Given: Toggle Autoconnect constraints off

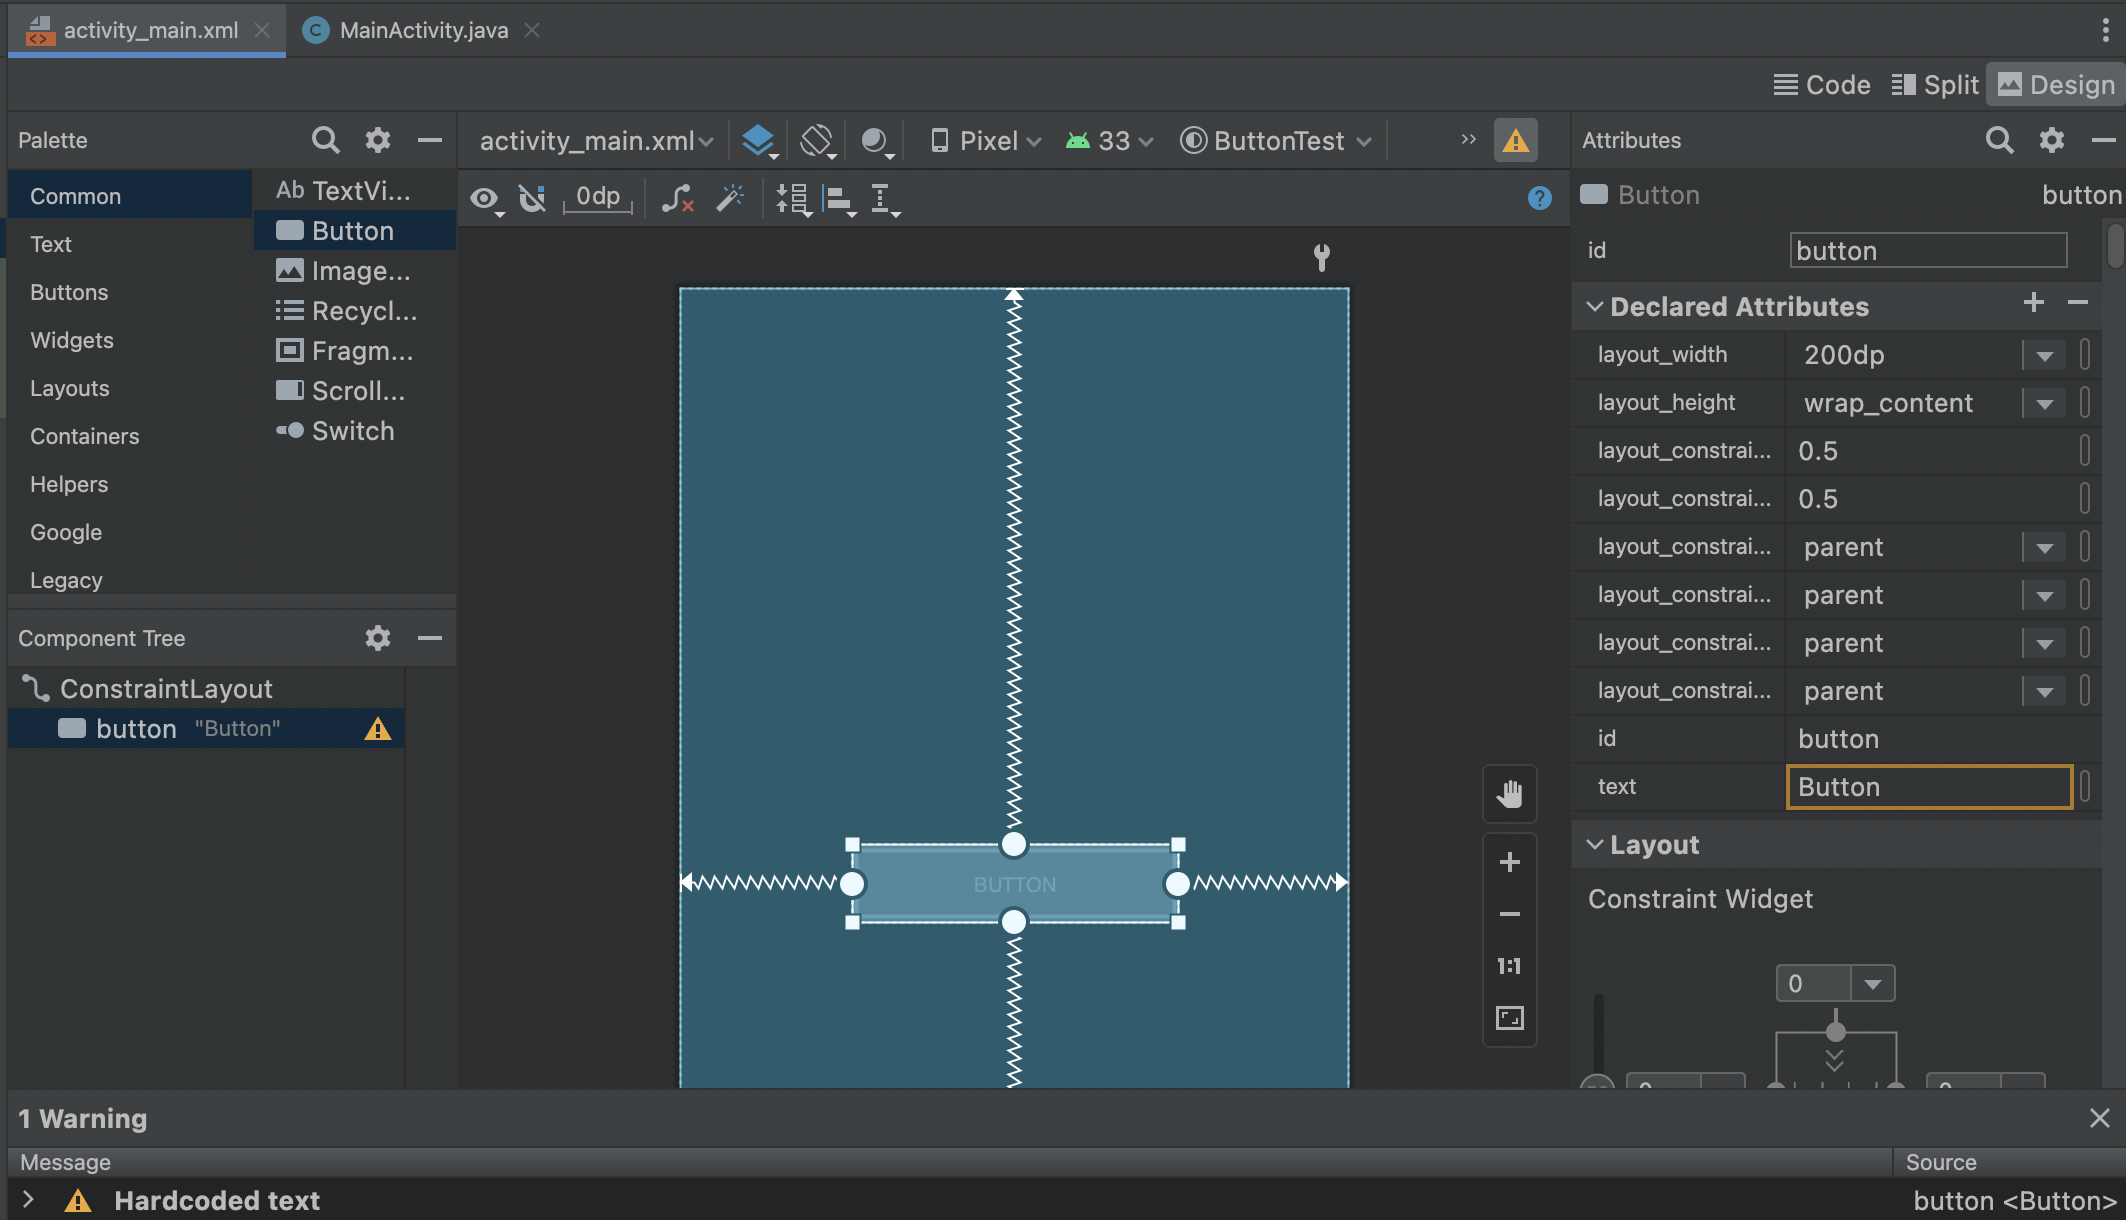Looking at the screenshot, I should tap(532, 198).
